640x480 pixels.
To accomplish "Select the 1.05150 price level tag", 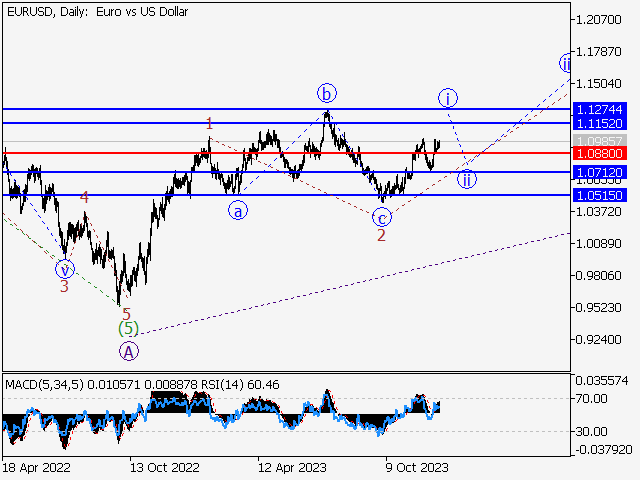I will point(600,195).
